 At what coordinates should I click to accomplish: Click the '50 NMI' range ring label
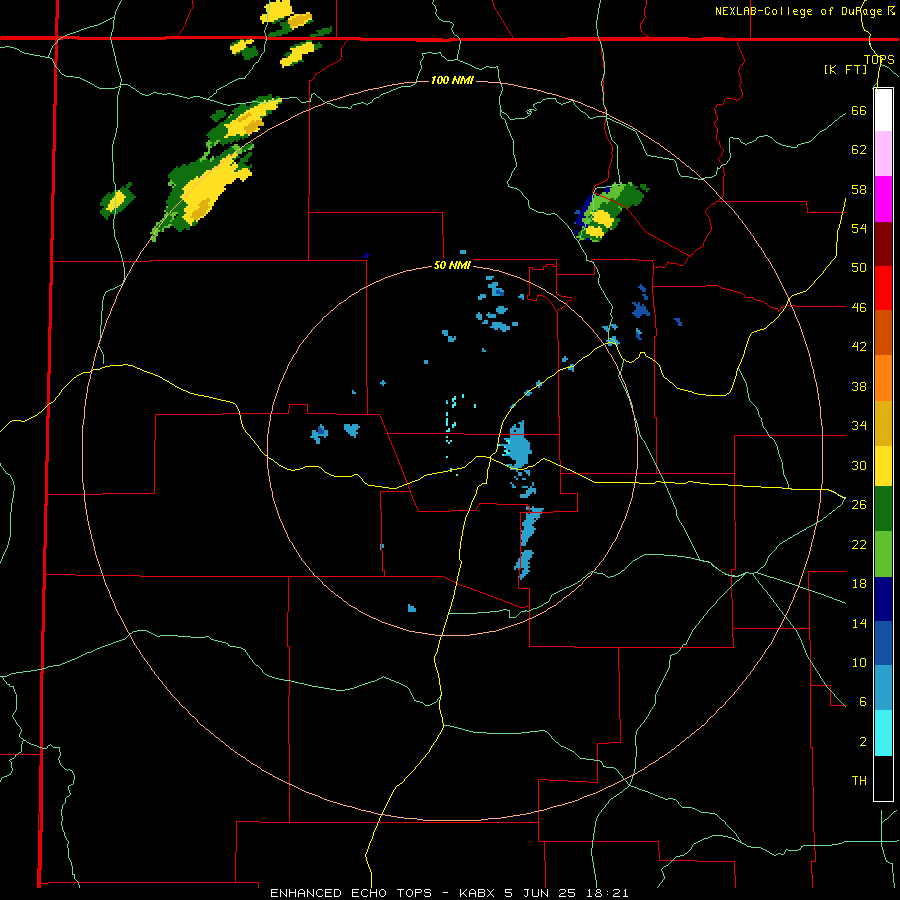click(x=452, y=265)
